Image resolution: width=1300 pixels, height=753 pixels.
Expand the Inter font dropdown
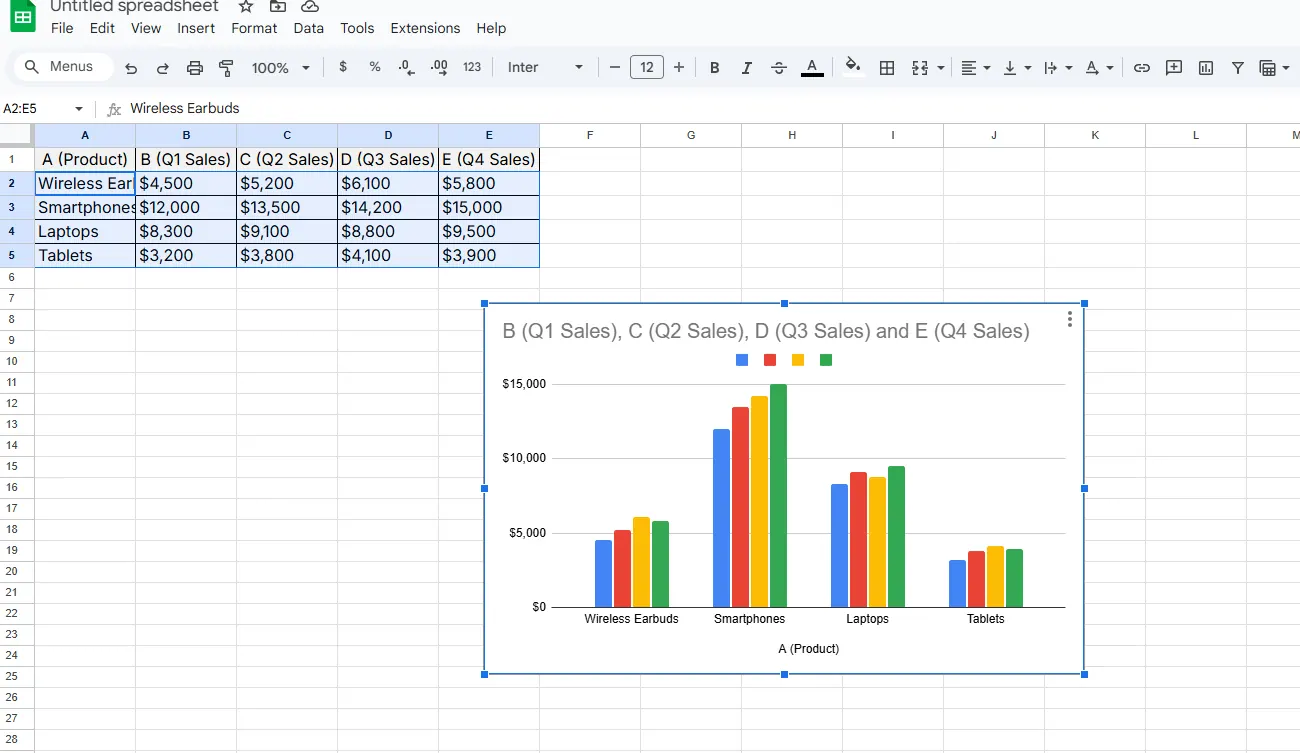tap(545, 67)
